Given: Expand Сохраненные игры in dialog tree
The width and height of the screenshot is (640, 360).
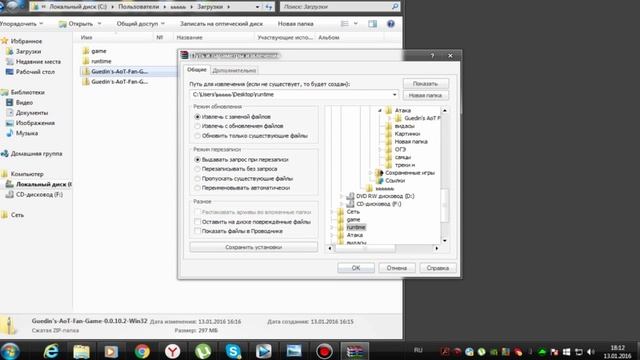Looking at the screenshot, I should 371,173.
